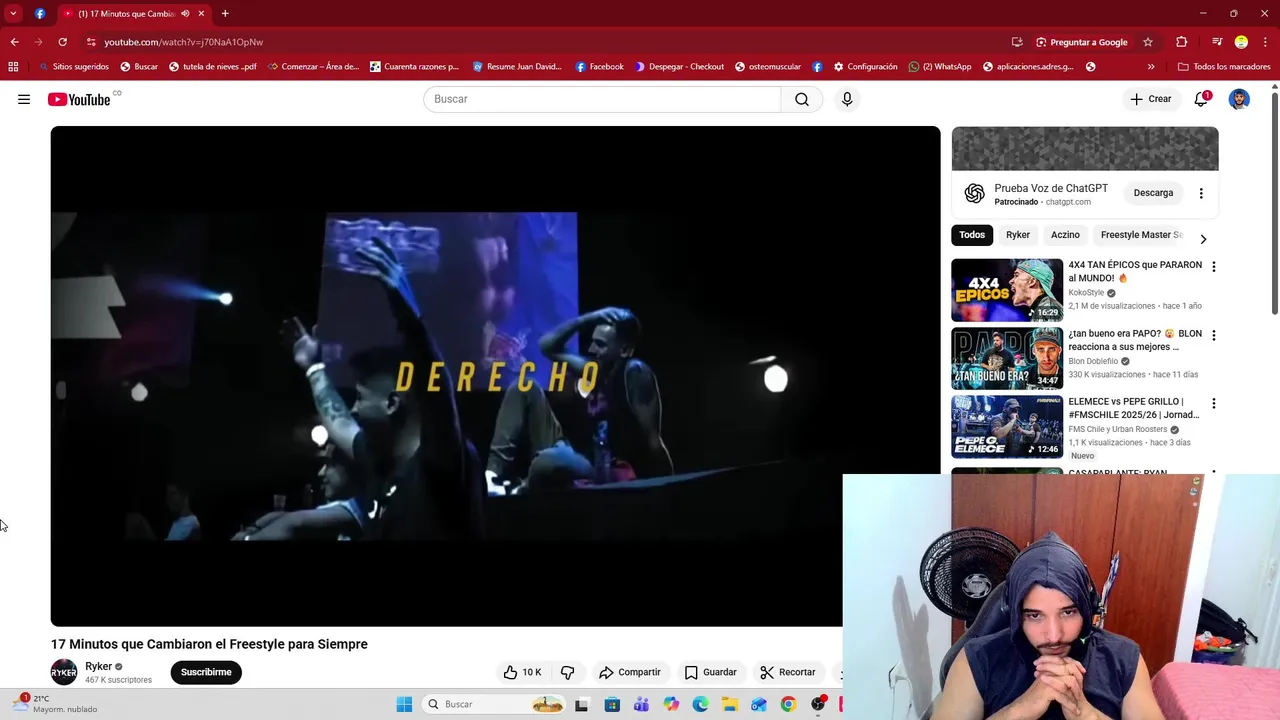Open the apps grid in bookmarks bar
Viewport: 1280px width, 720px height.
13,67
